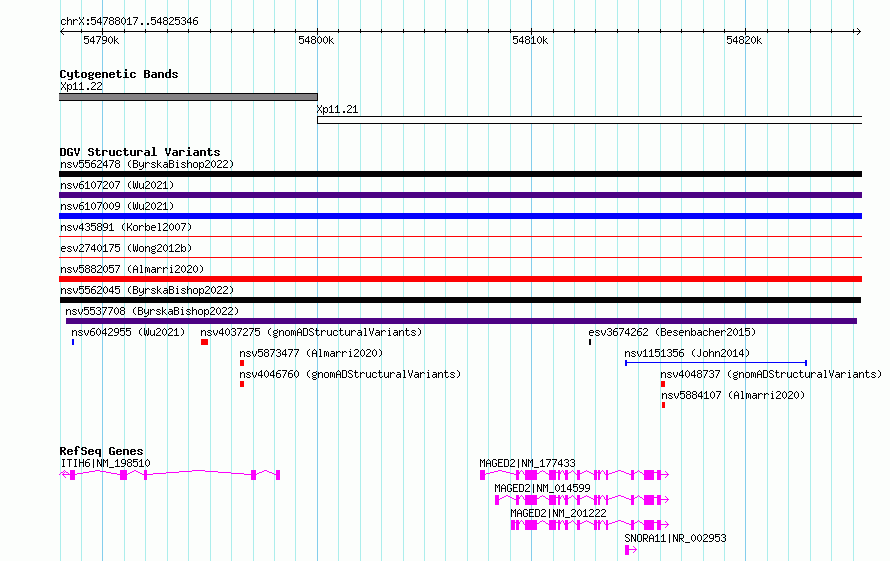Click the chrX:54788017..54825346 coordinates label

(129, 21)
